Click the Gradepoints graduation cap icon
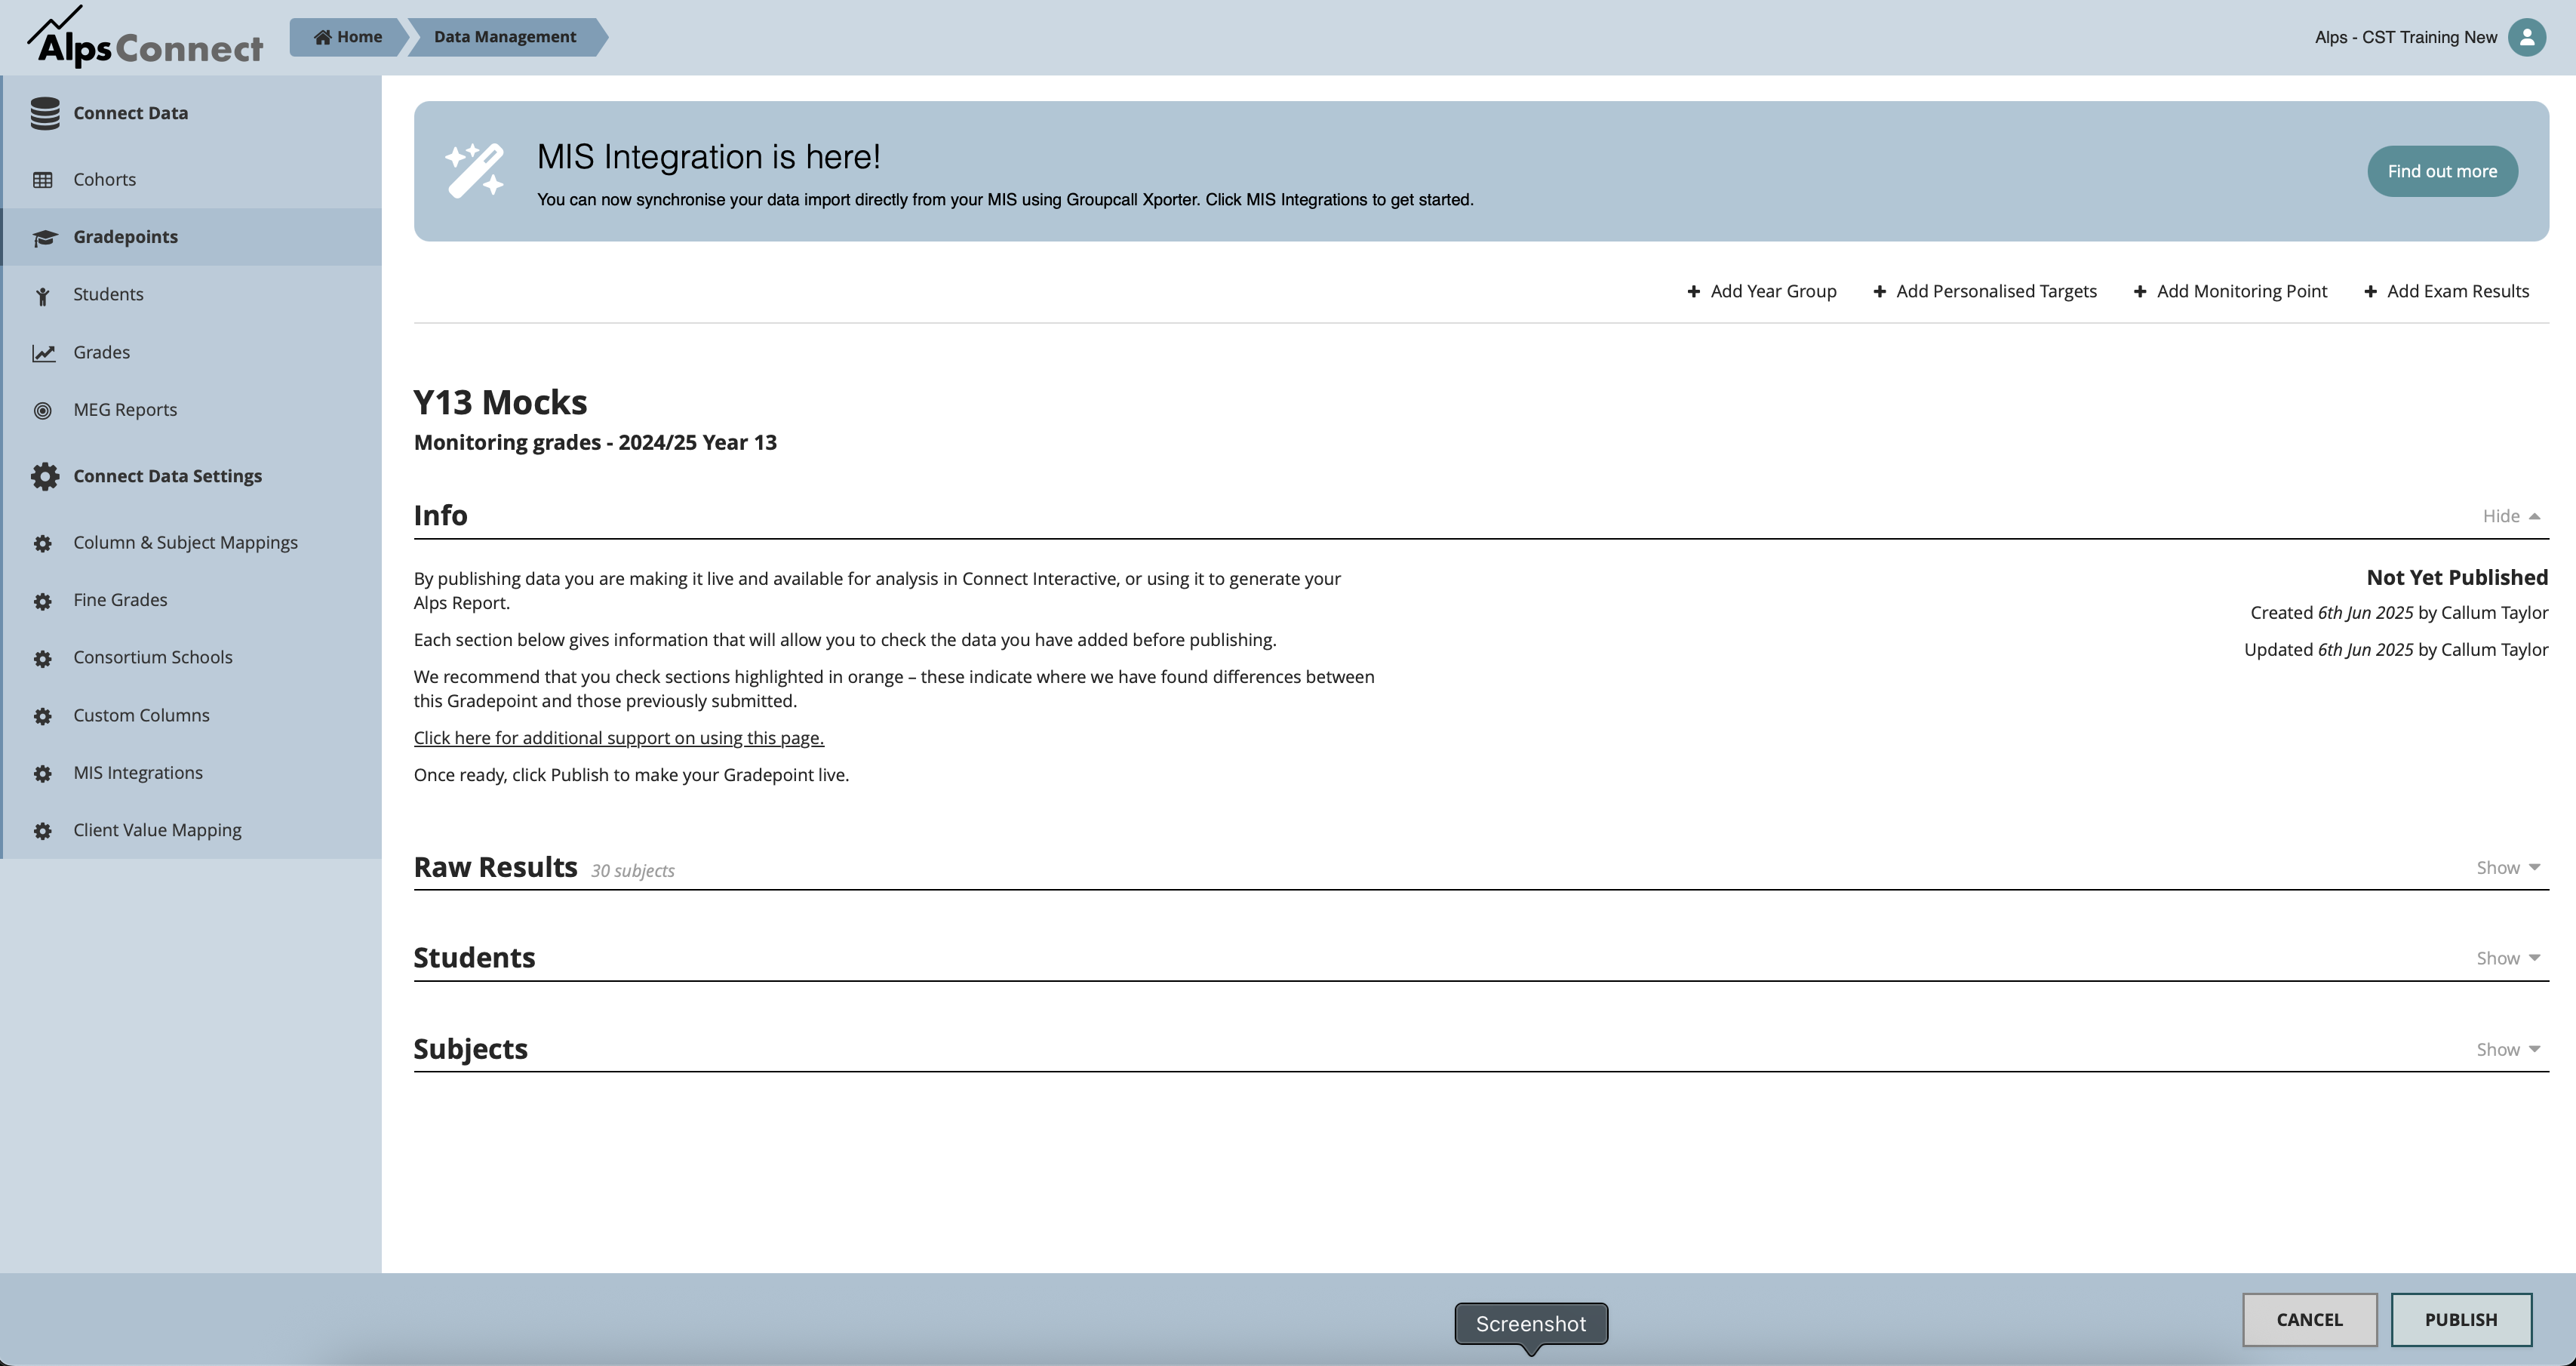The width and height of the screenshot is (2576, 1366). pyautogui.click(x=44, y=238)
